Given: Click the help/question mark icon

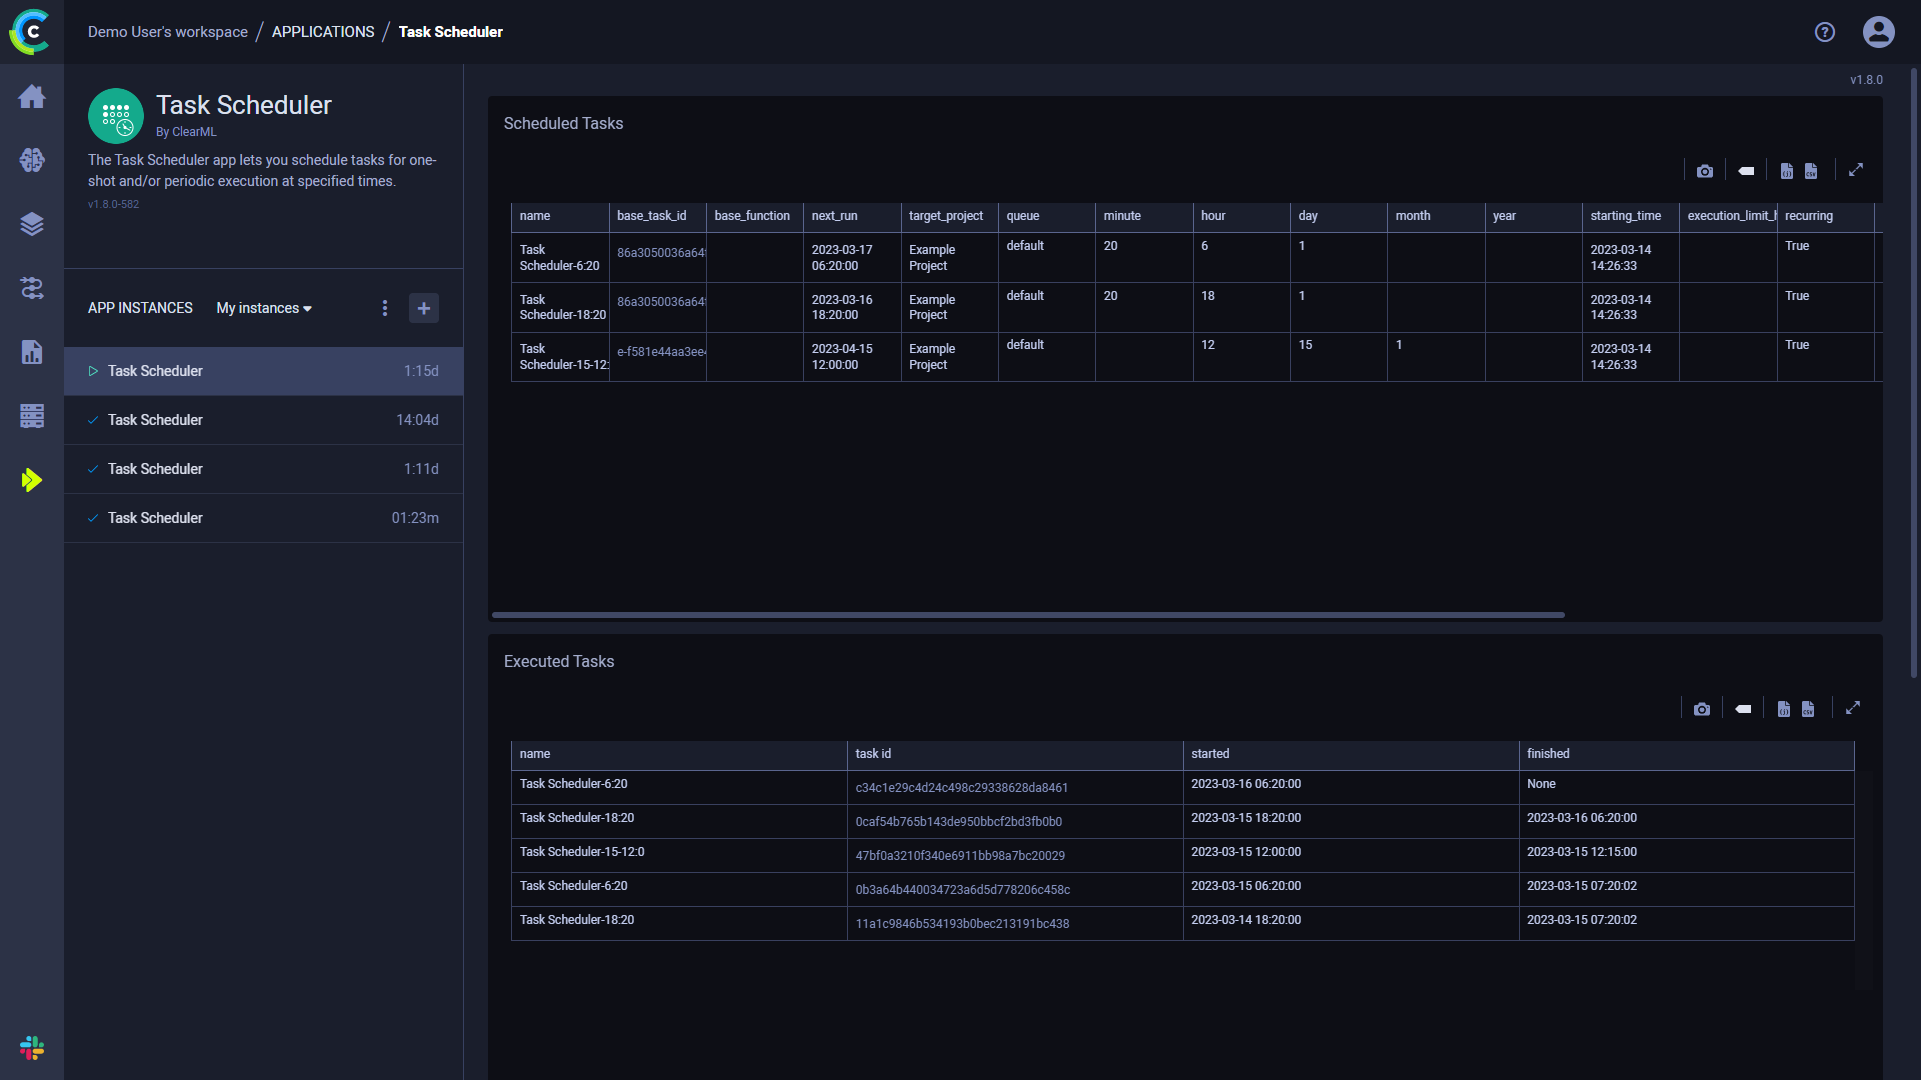Looking at the screenshot, I should [x=1825, y=30].
